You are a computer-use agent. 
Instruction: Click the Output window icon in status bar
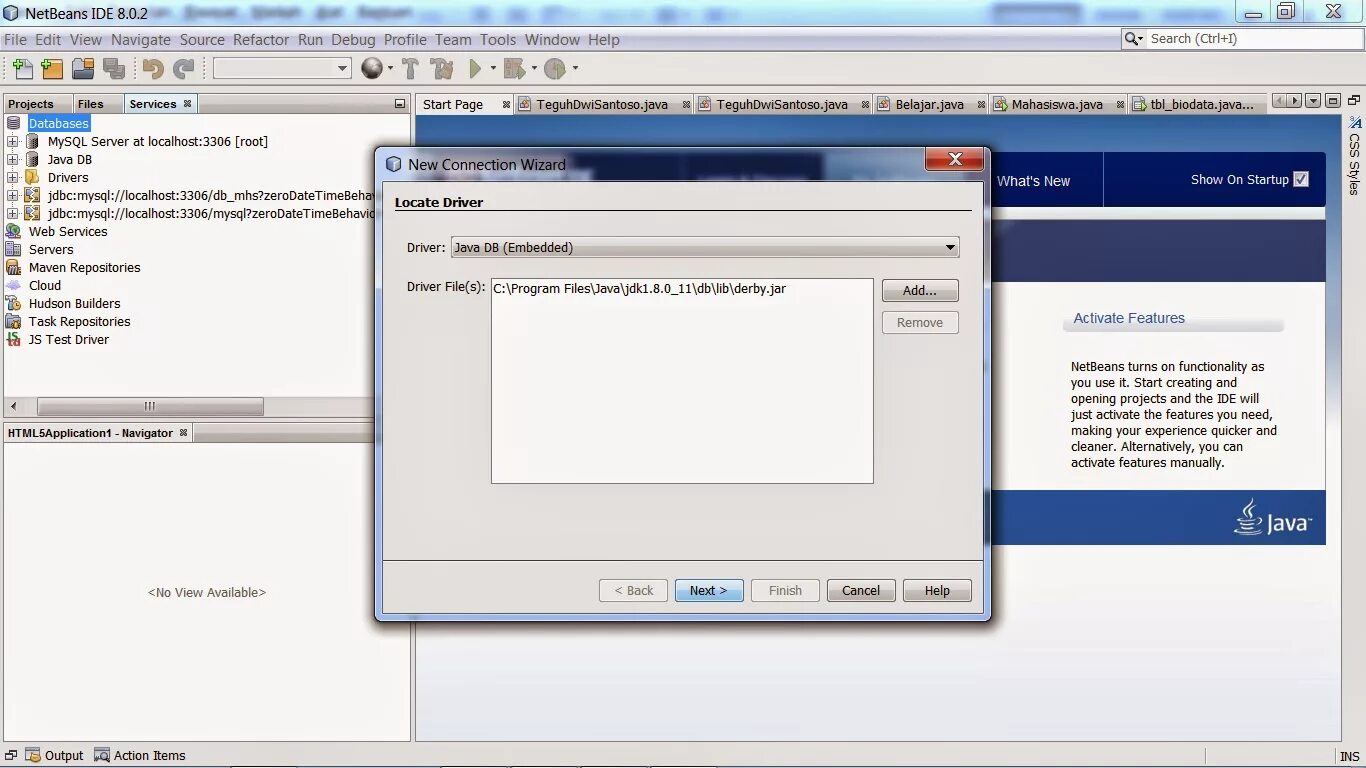33,755
